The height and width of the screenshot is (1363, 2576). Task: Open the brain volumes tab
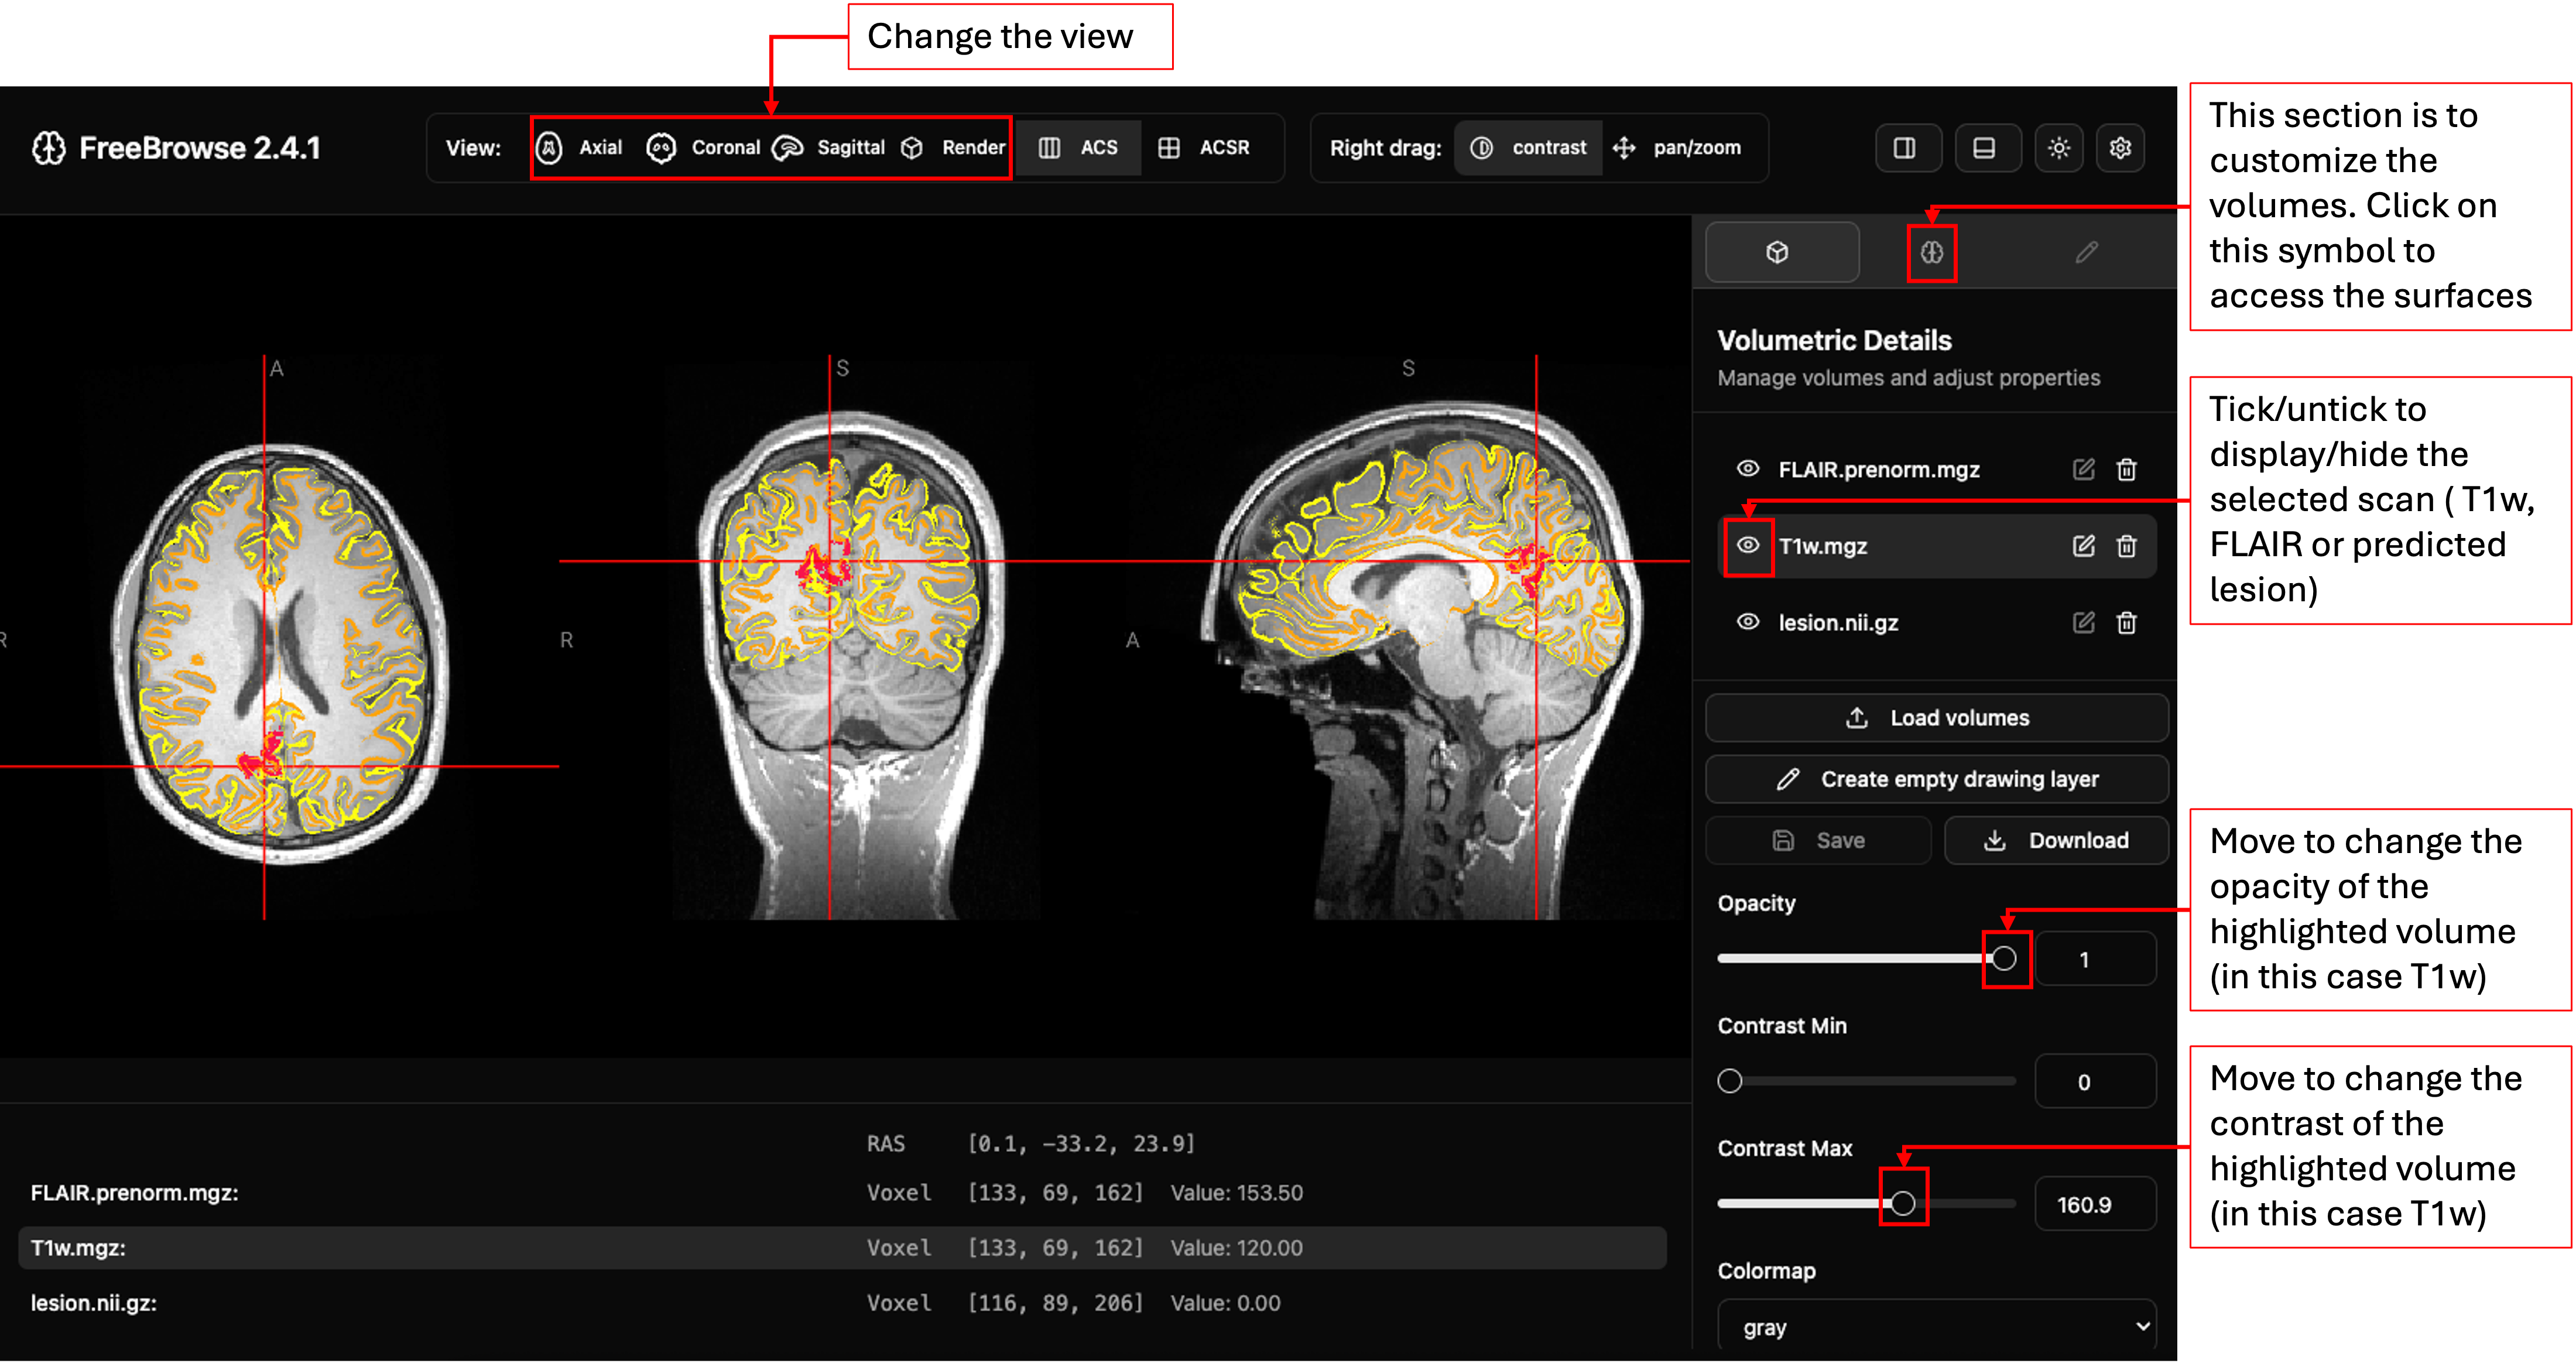[1931, 252]
